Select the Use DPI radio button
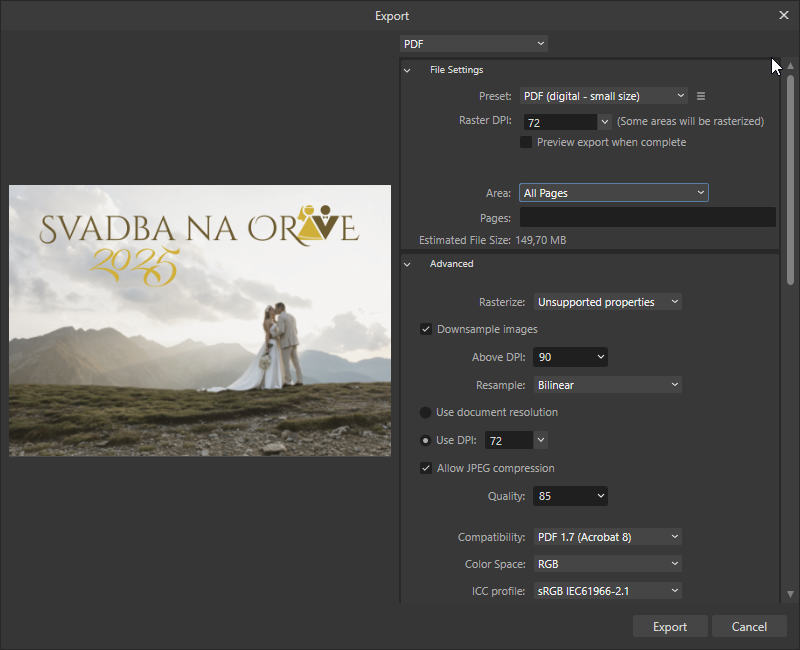The image size is (800, 650). coord(426,440)
